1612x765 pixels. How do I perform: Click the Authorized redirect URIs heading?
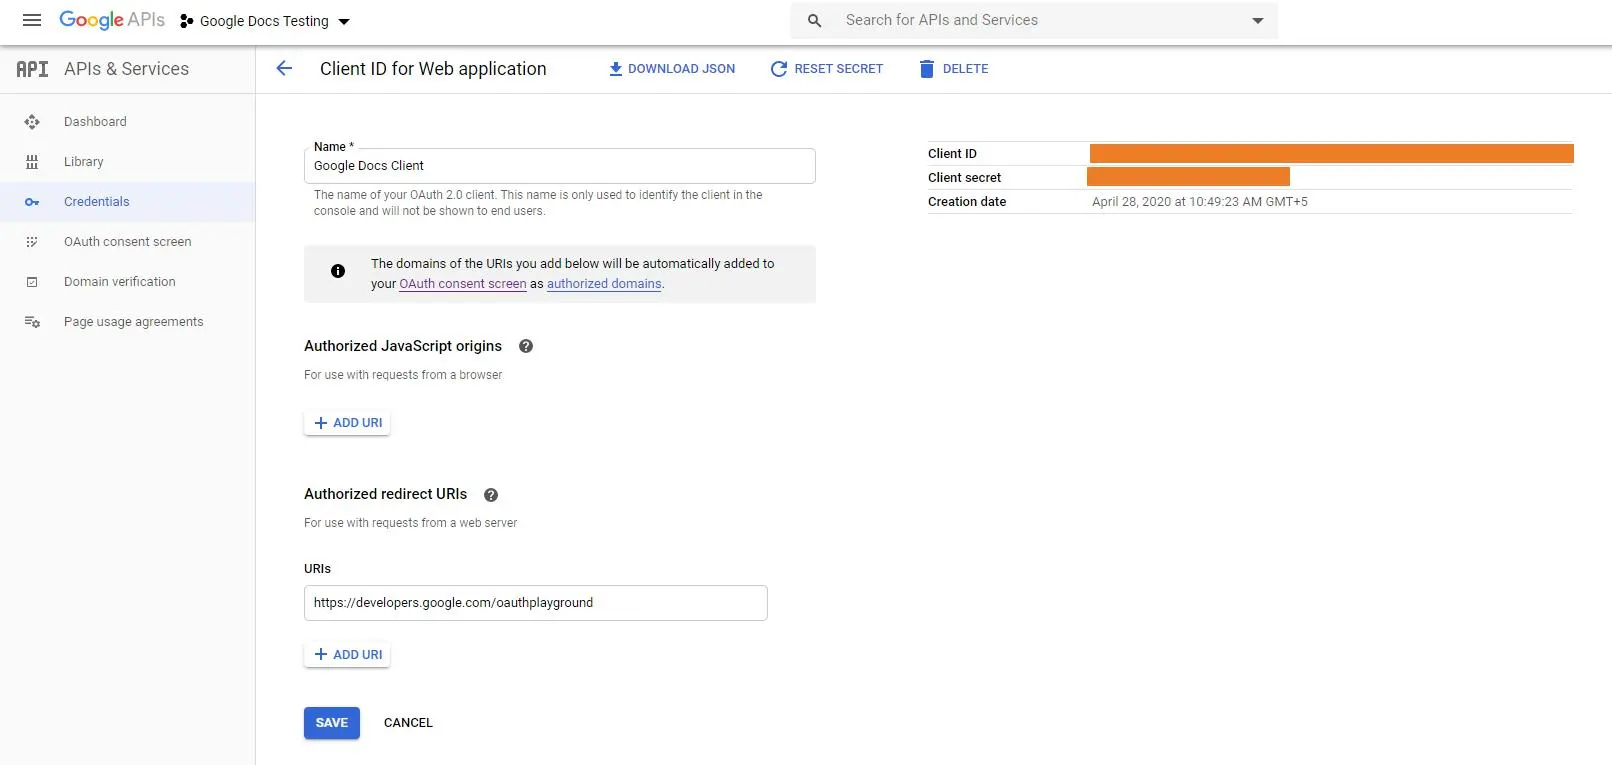(385, 494)
